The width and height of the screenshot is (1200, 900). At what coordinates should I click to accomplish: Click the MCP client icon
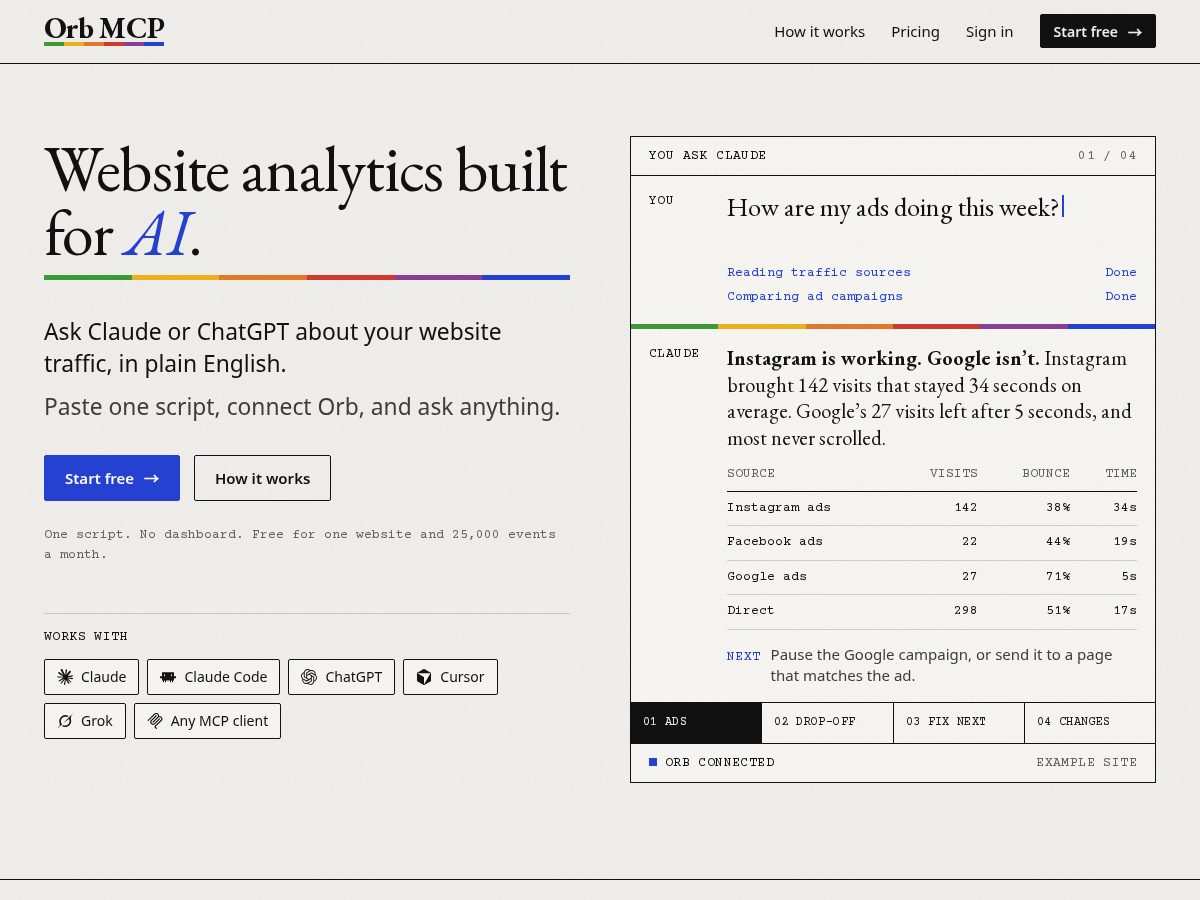[x=155, y=721]
